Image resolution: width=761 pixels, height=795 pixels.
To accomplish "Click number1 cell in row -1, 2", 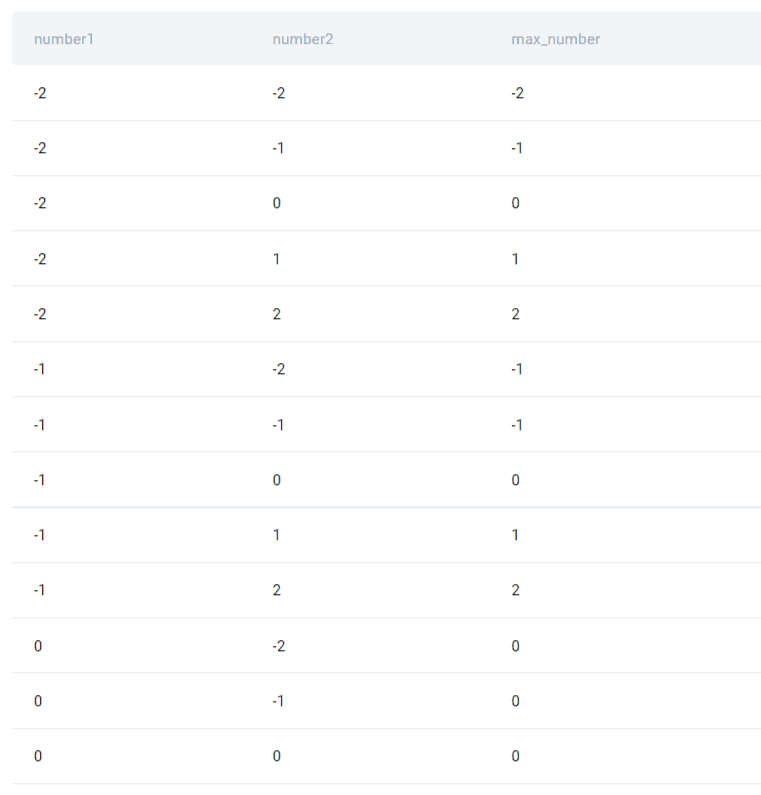I will pos(40,590).
